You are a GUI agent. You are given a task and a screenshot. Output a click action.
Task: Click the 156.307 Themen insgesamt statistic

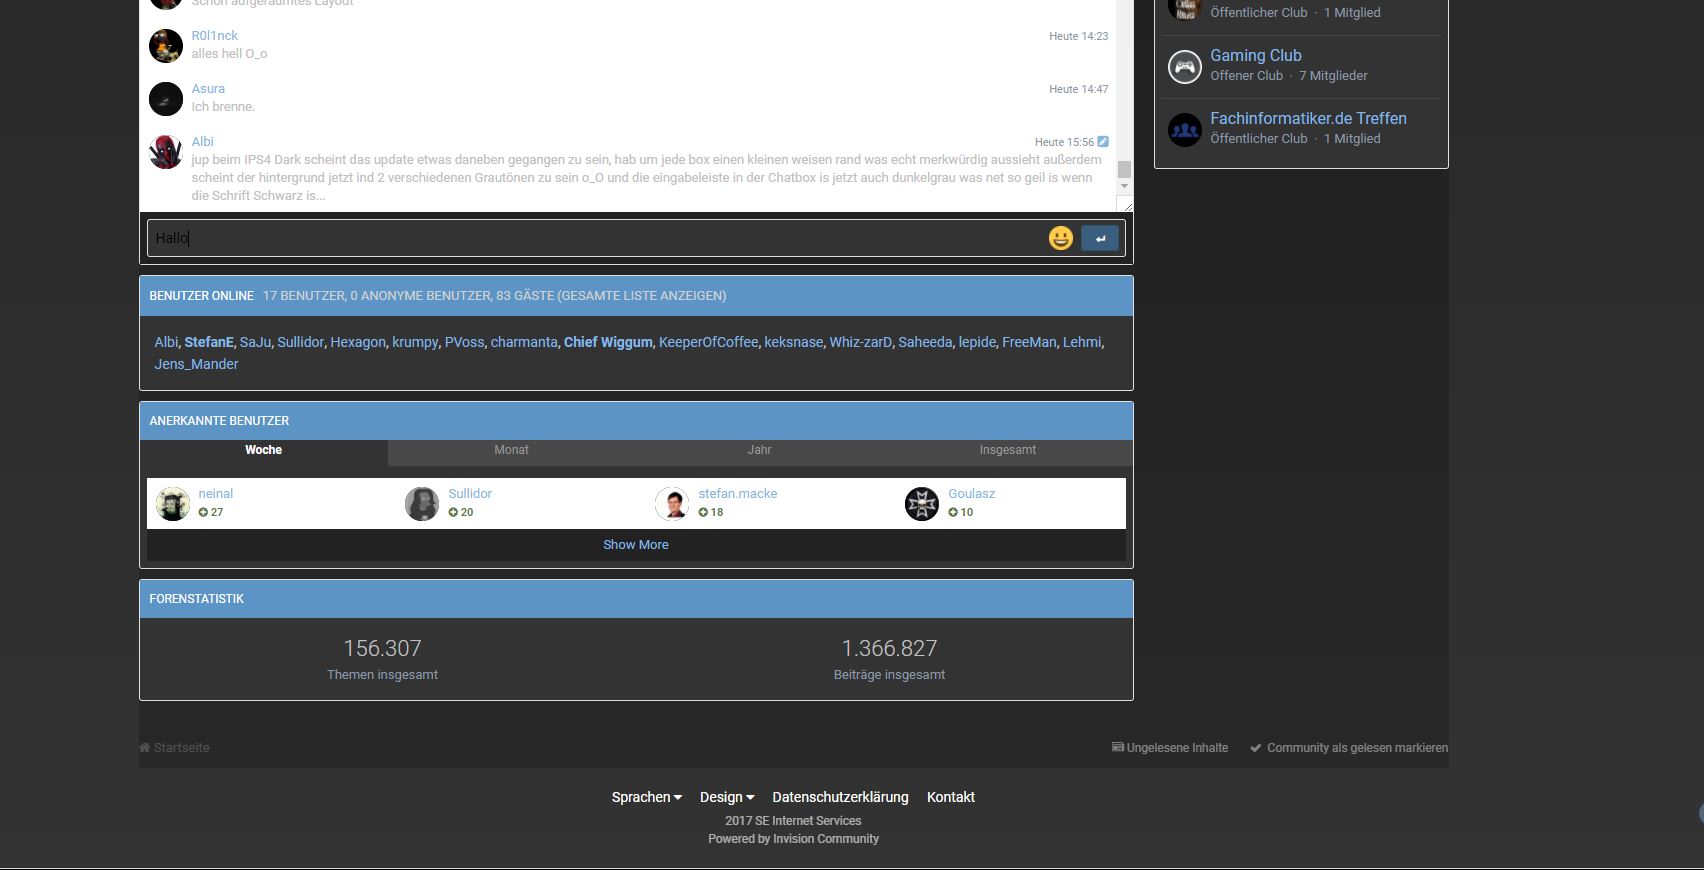382,659
